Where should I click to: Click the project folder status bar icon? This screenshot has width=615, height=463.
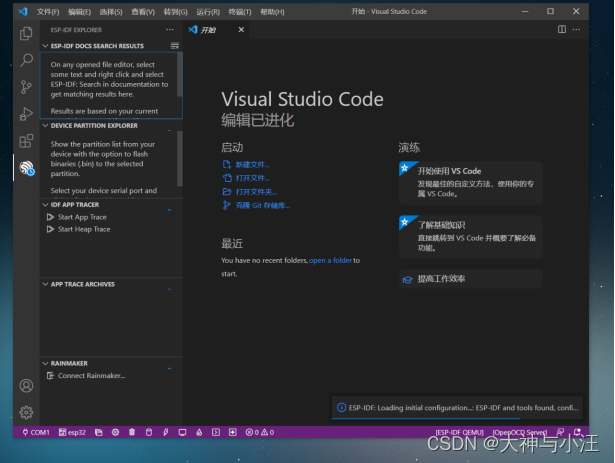point(98,432)
